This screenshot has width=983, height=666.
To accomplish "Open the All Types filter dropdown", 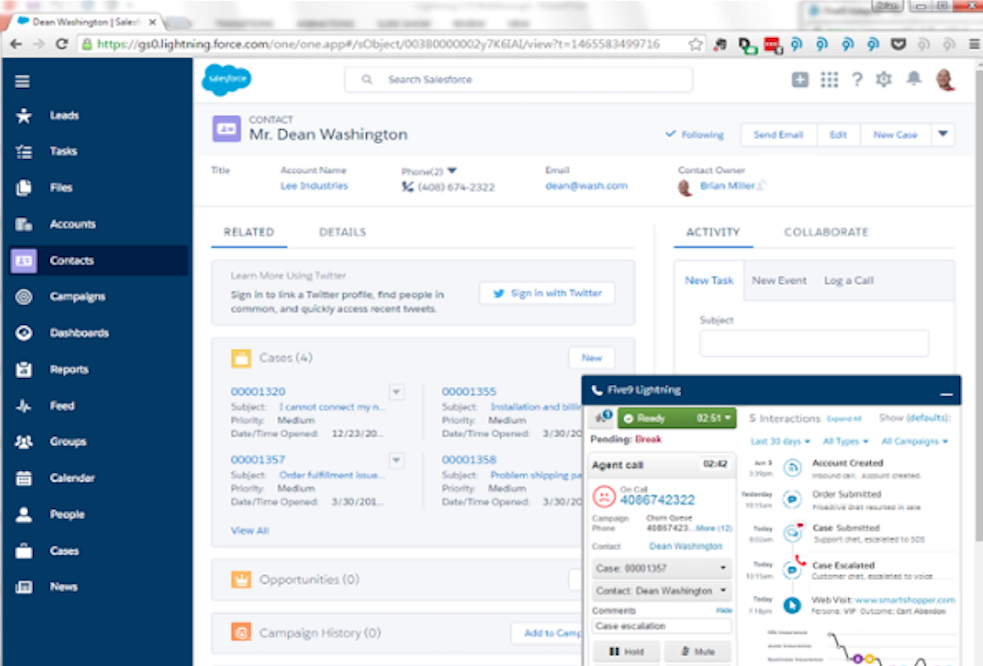I will coord(846,441).
